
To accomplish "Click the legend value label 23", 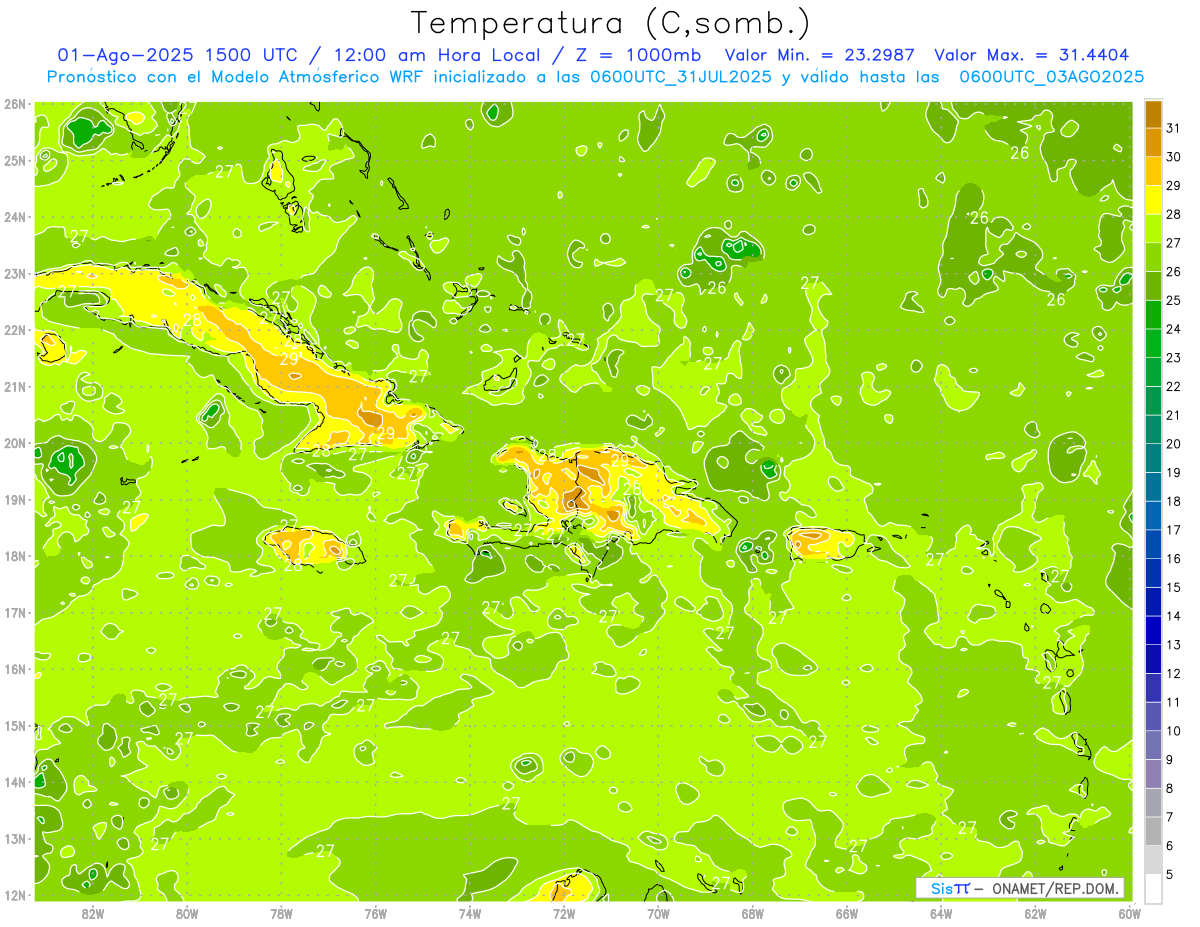I will pyautogui.click(x=1173, y=358).
